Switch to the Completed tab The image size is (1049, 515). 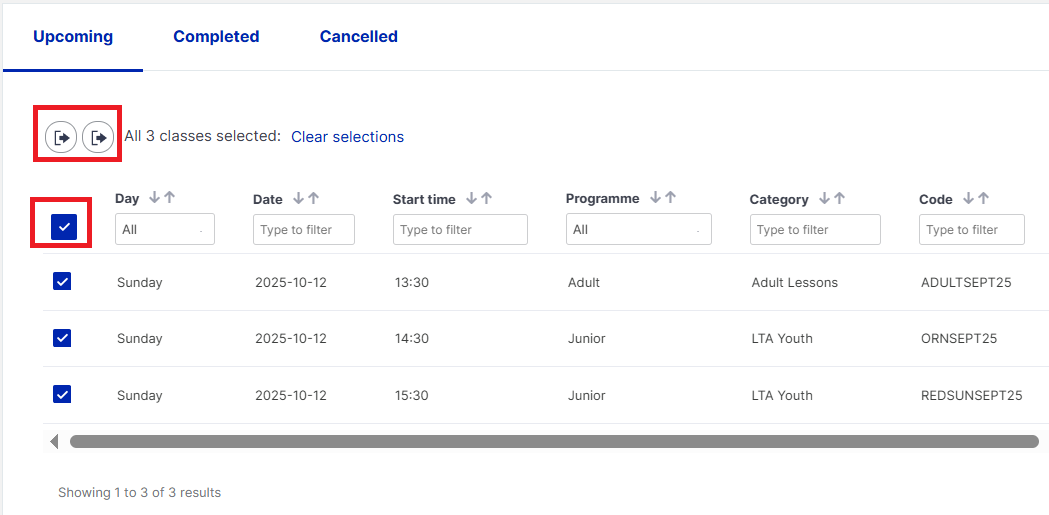[x=216, y=36]
